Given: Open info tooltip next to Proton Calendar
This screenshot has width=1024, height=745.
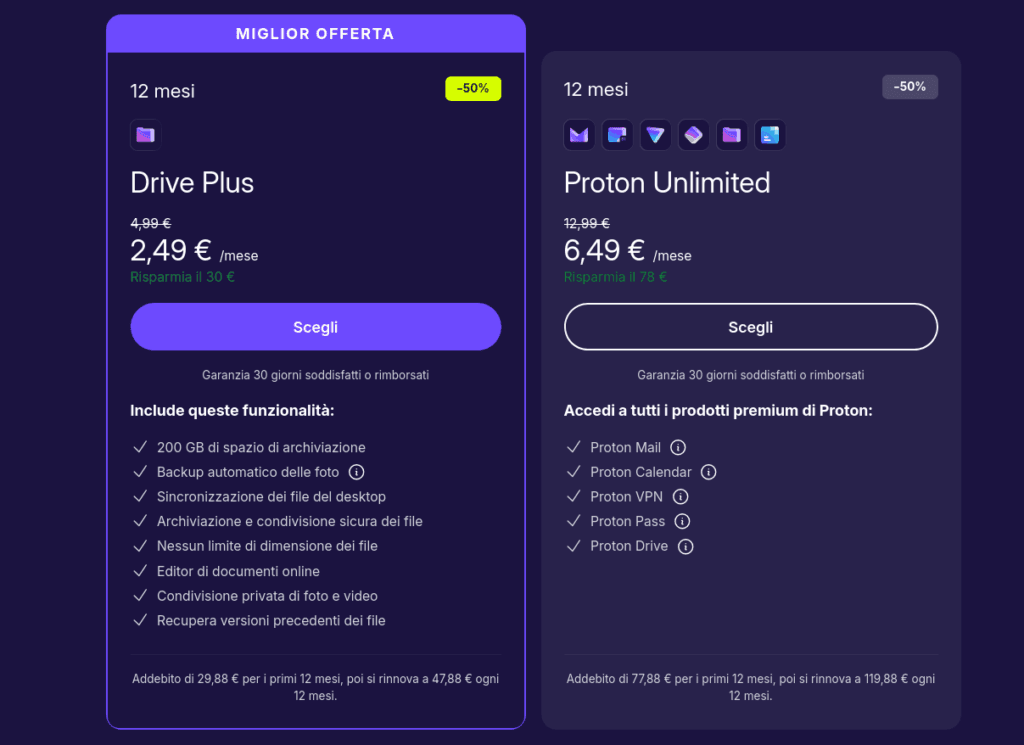Looking at the screenshot, I should pos(709,472).
